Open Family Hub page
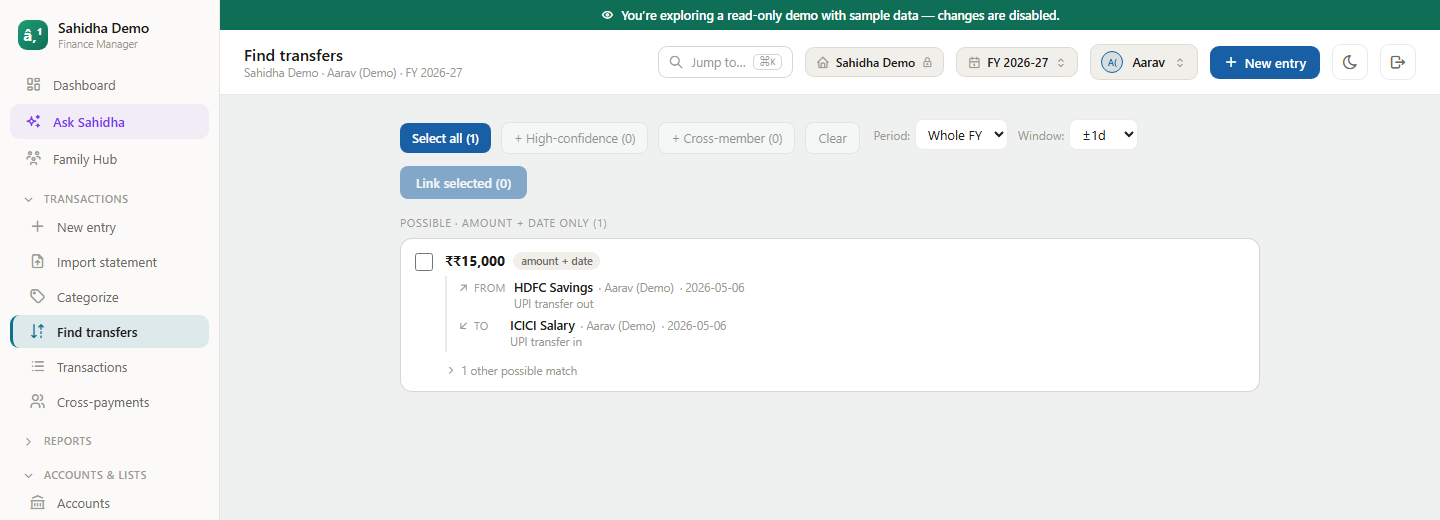The width and height of the screenshot is (1440, 520). 110,159
